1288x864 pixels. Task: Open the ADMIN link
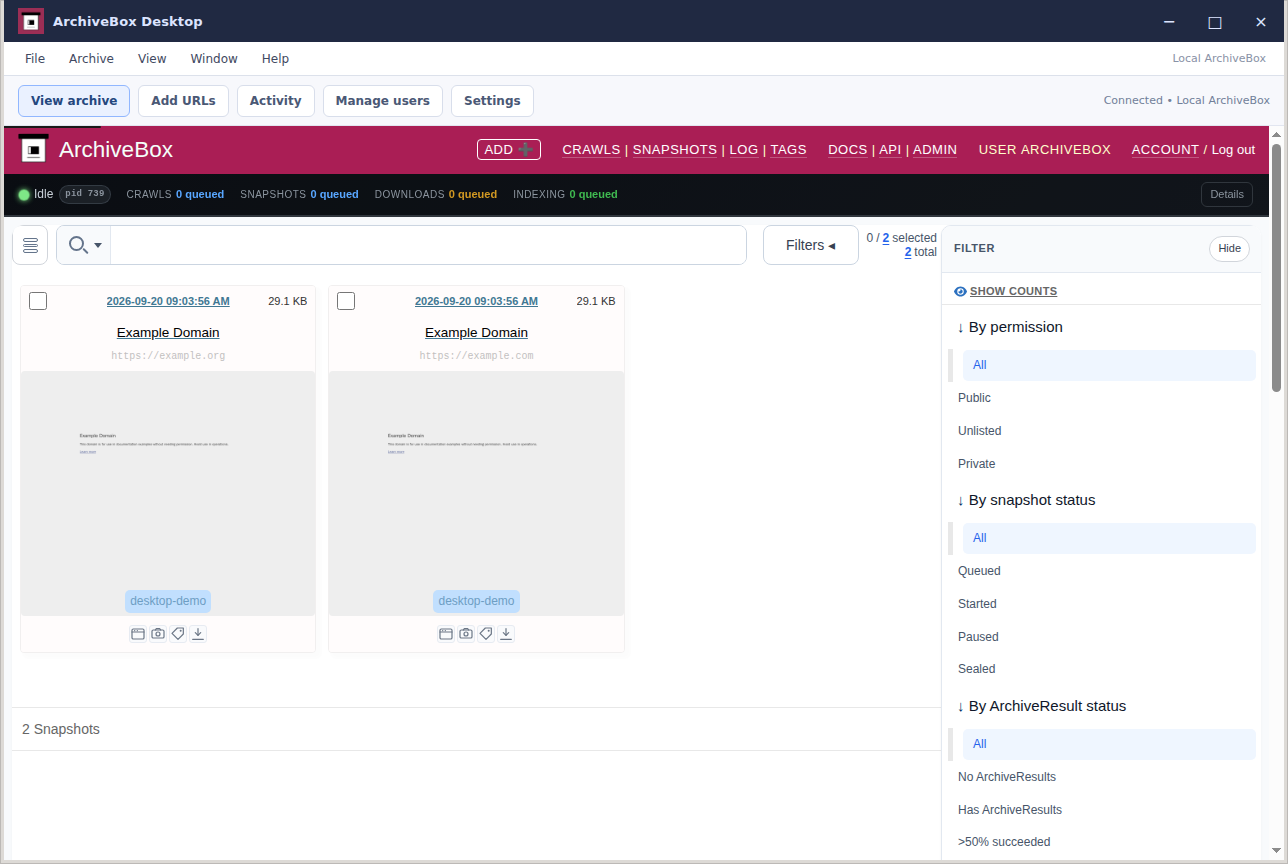(935, 150)
